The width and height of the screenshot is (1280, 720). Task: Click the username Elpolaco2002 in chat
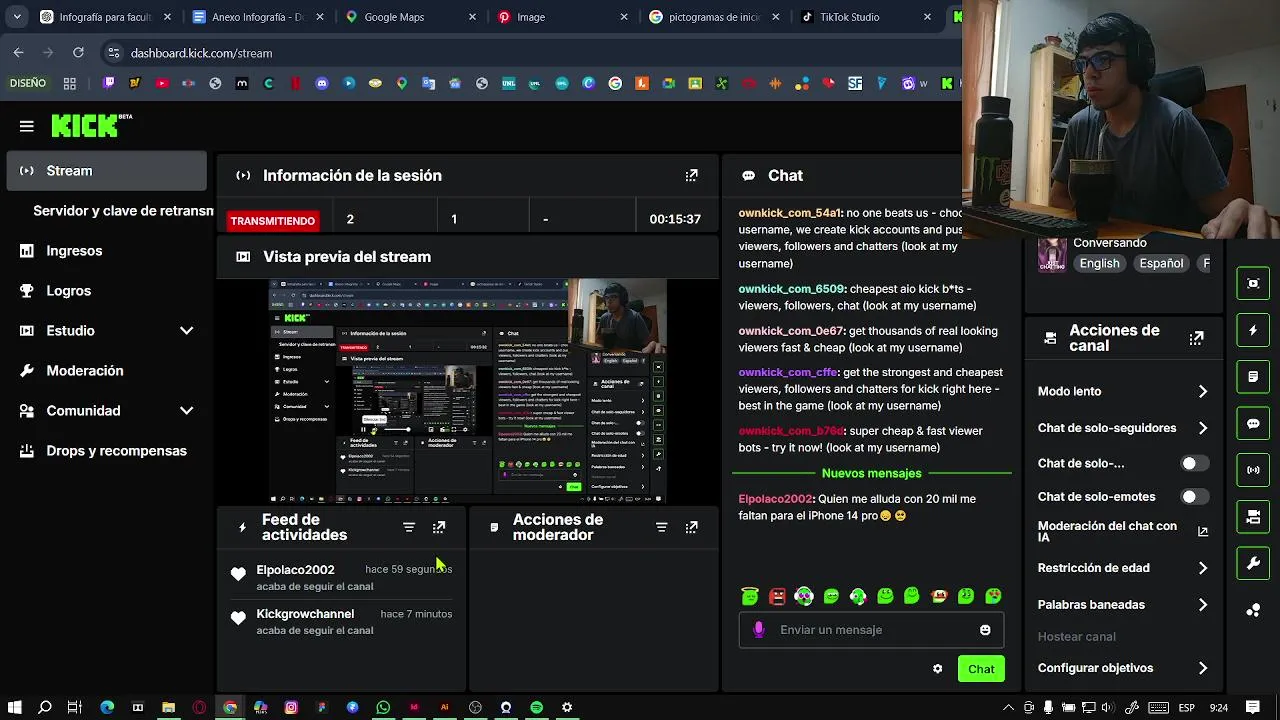tap(776, 499)
